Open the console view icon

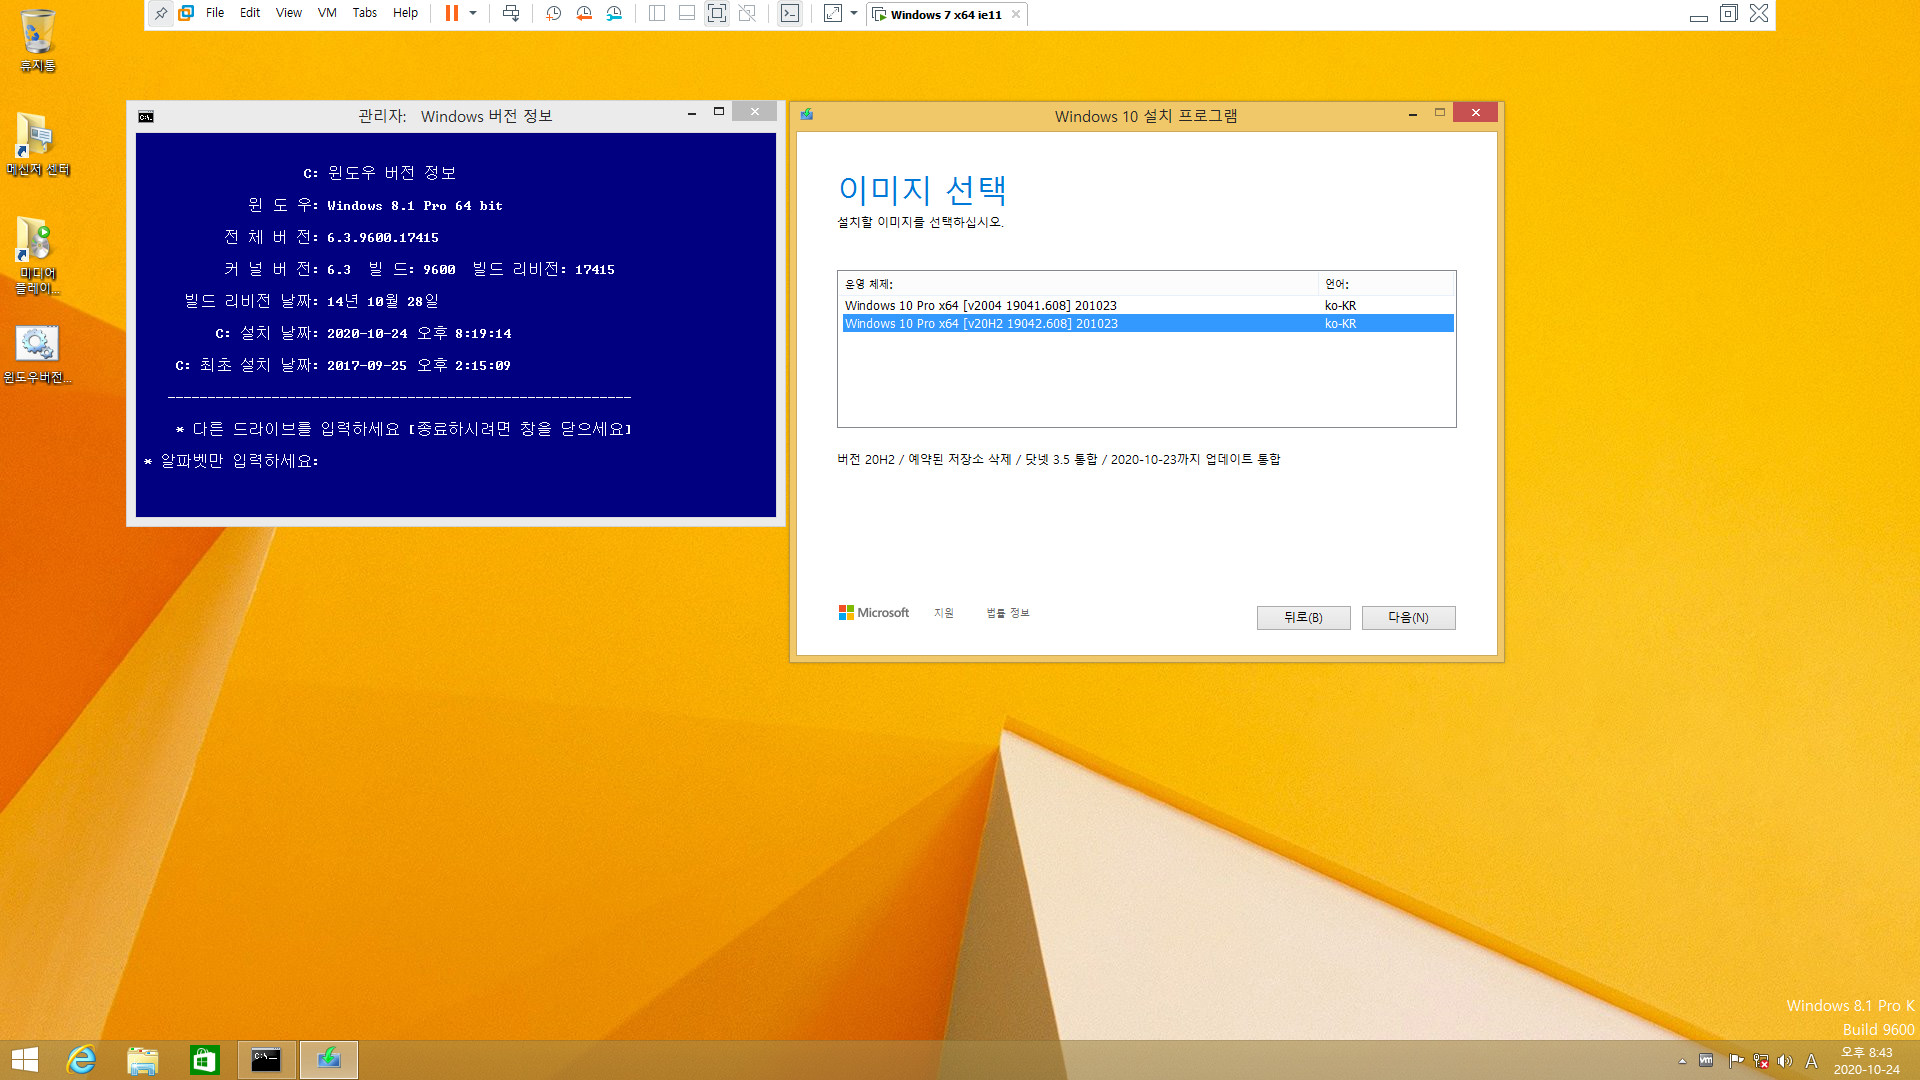(x=790, y=14)
